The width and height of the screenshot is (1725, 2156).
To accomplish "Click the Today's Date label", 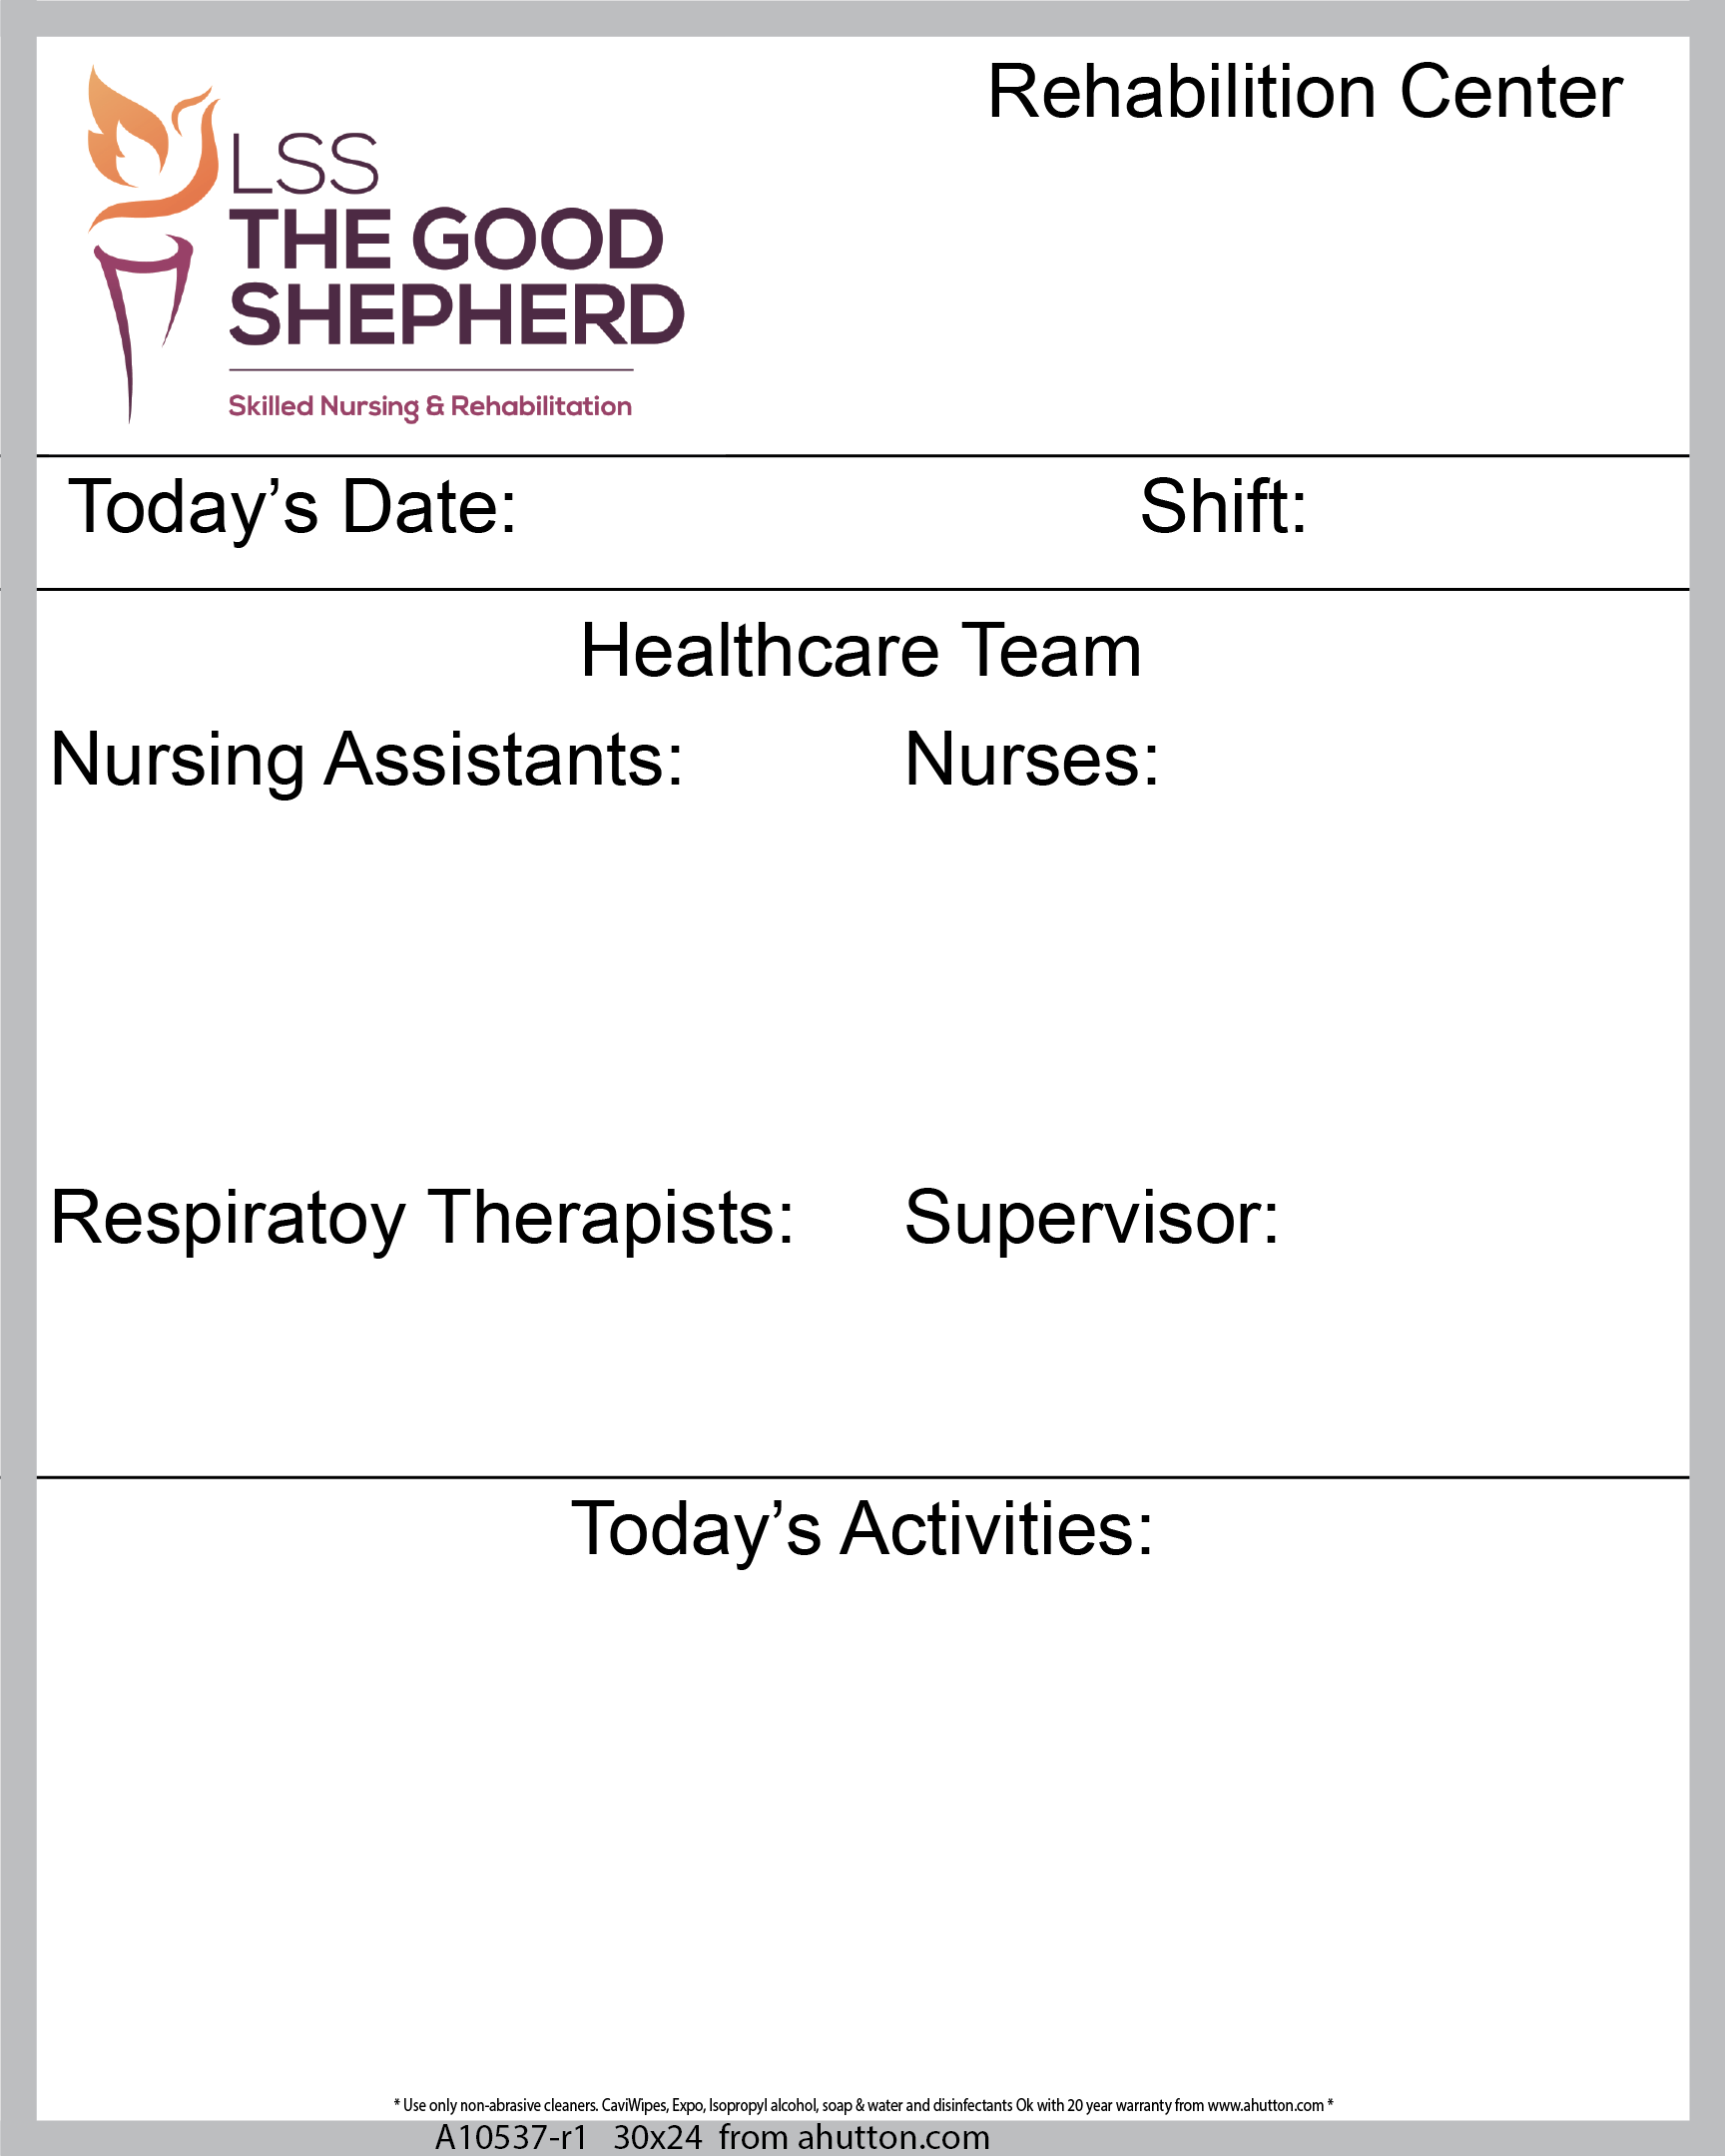I will [x=292, y=509].
